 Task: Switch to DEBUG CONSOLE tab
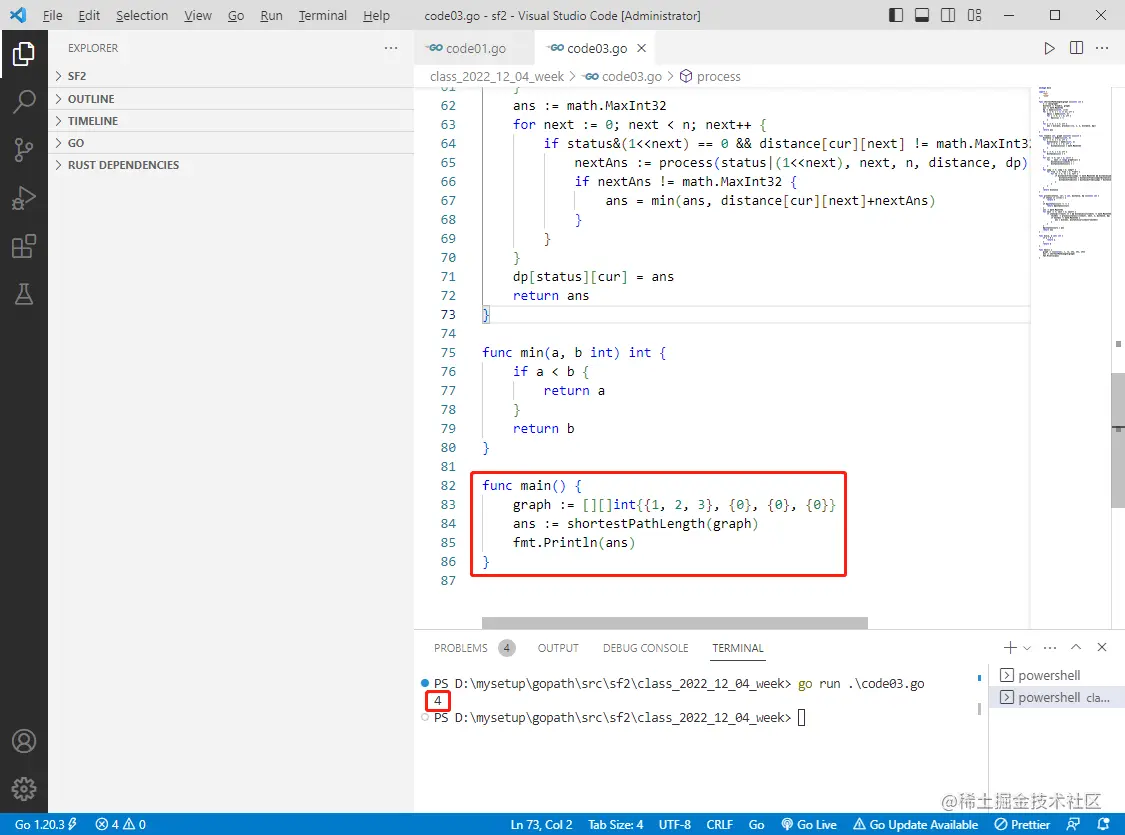tap(645, 648)
